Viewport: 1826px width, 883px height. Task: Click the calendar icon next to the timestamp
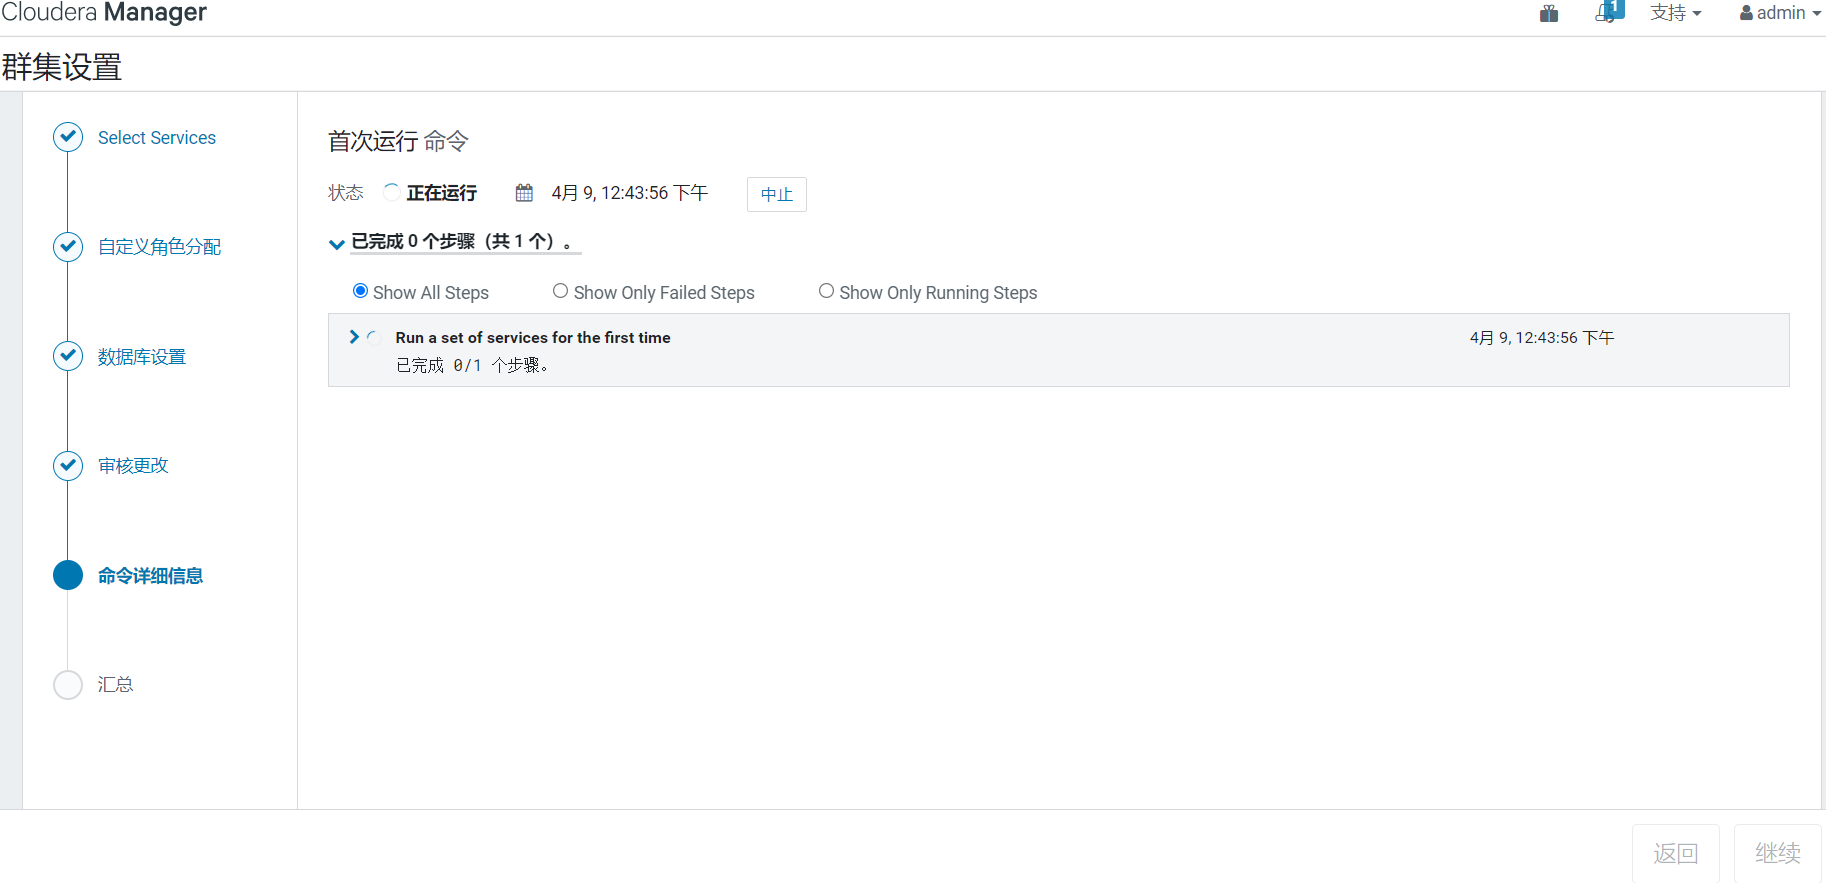(524, 193)
